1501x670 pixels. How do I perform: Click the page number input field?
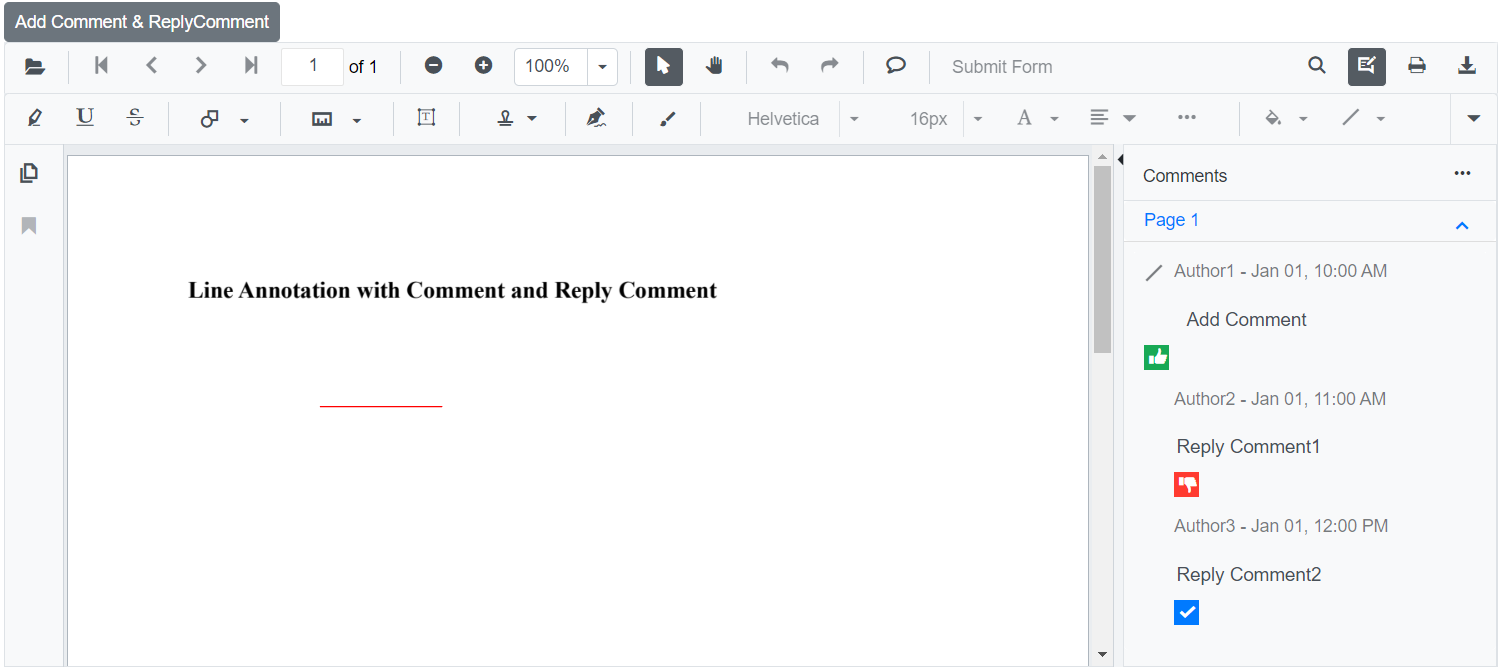pos(312,66)
